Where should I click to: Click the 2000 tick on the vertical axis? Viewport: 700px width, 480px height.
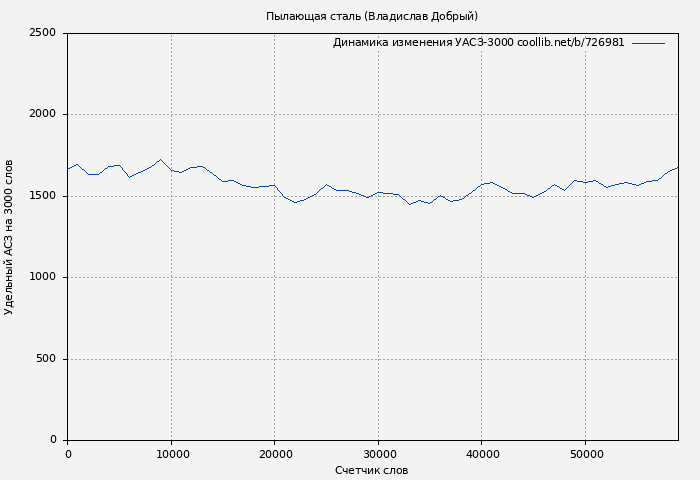click(x=43, y=115)
